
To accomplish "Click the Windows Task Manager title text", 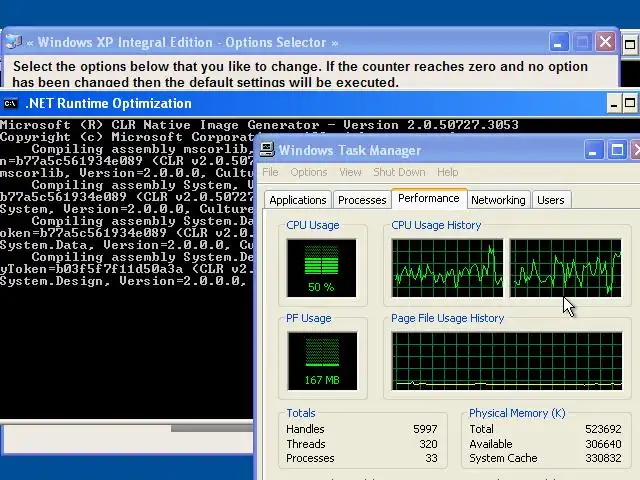I will 350,150.
